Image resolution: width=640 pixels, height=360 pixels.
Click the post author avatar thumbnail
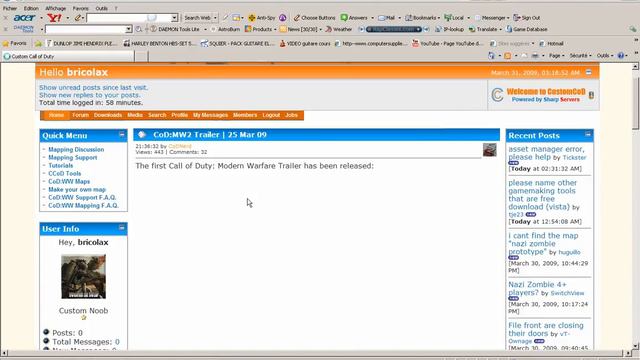489,149
